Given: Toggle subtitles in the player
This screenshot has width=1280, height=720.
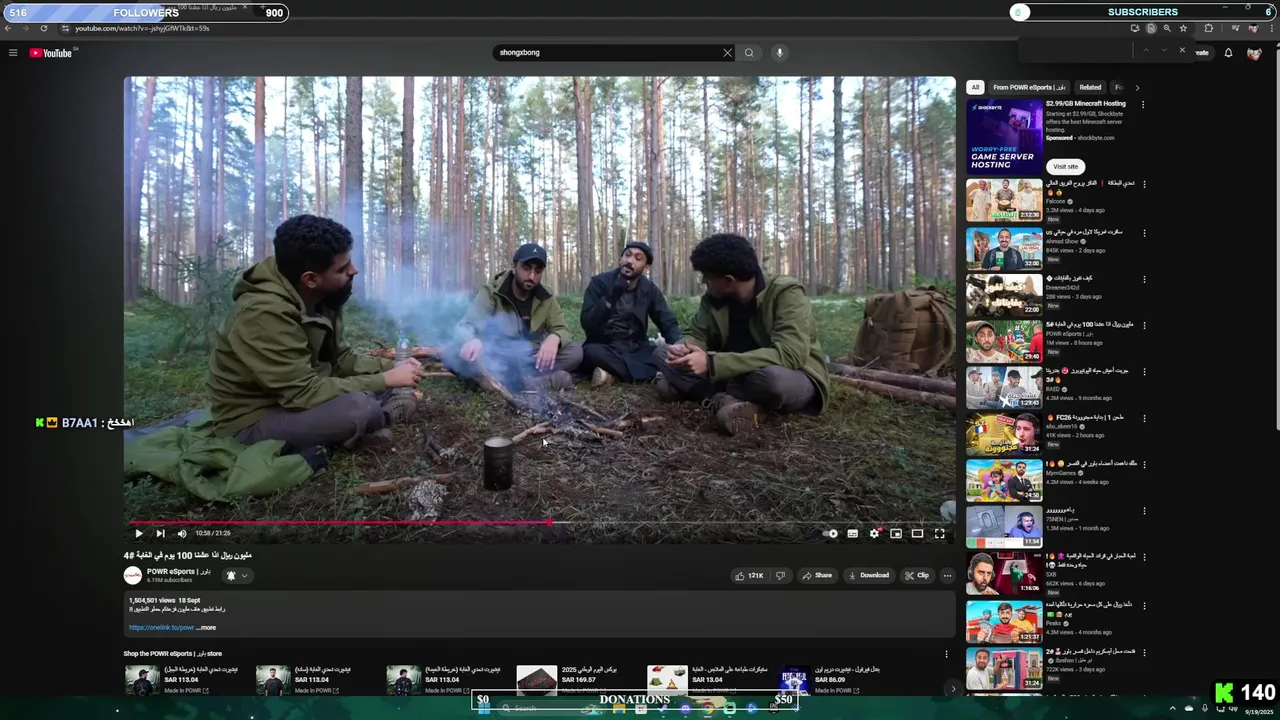Looking at the screenshot, I should 852,533.
